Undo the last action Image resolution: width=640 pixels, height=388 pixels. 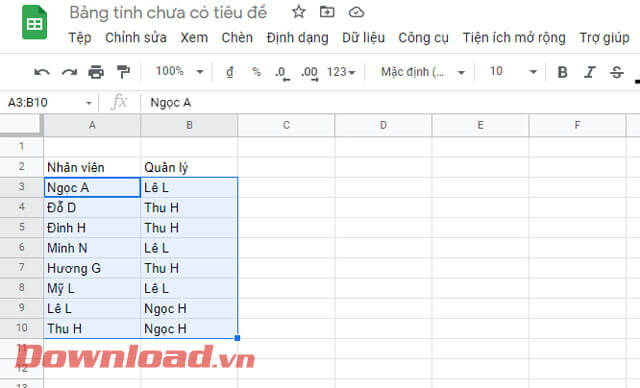[42, 72]
